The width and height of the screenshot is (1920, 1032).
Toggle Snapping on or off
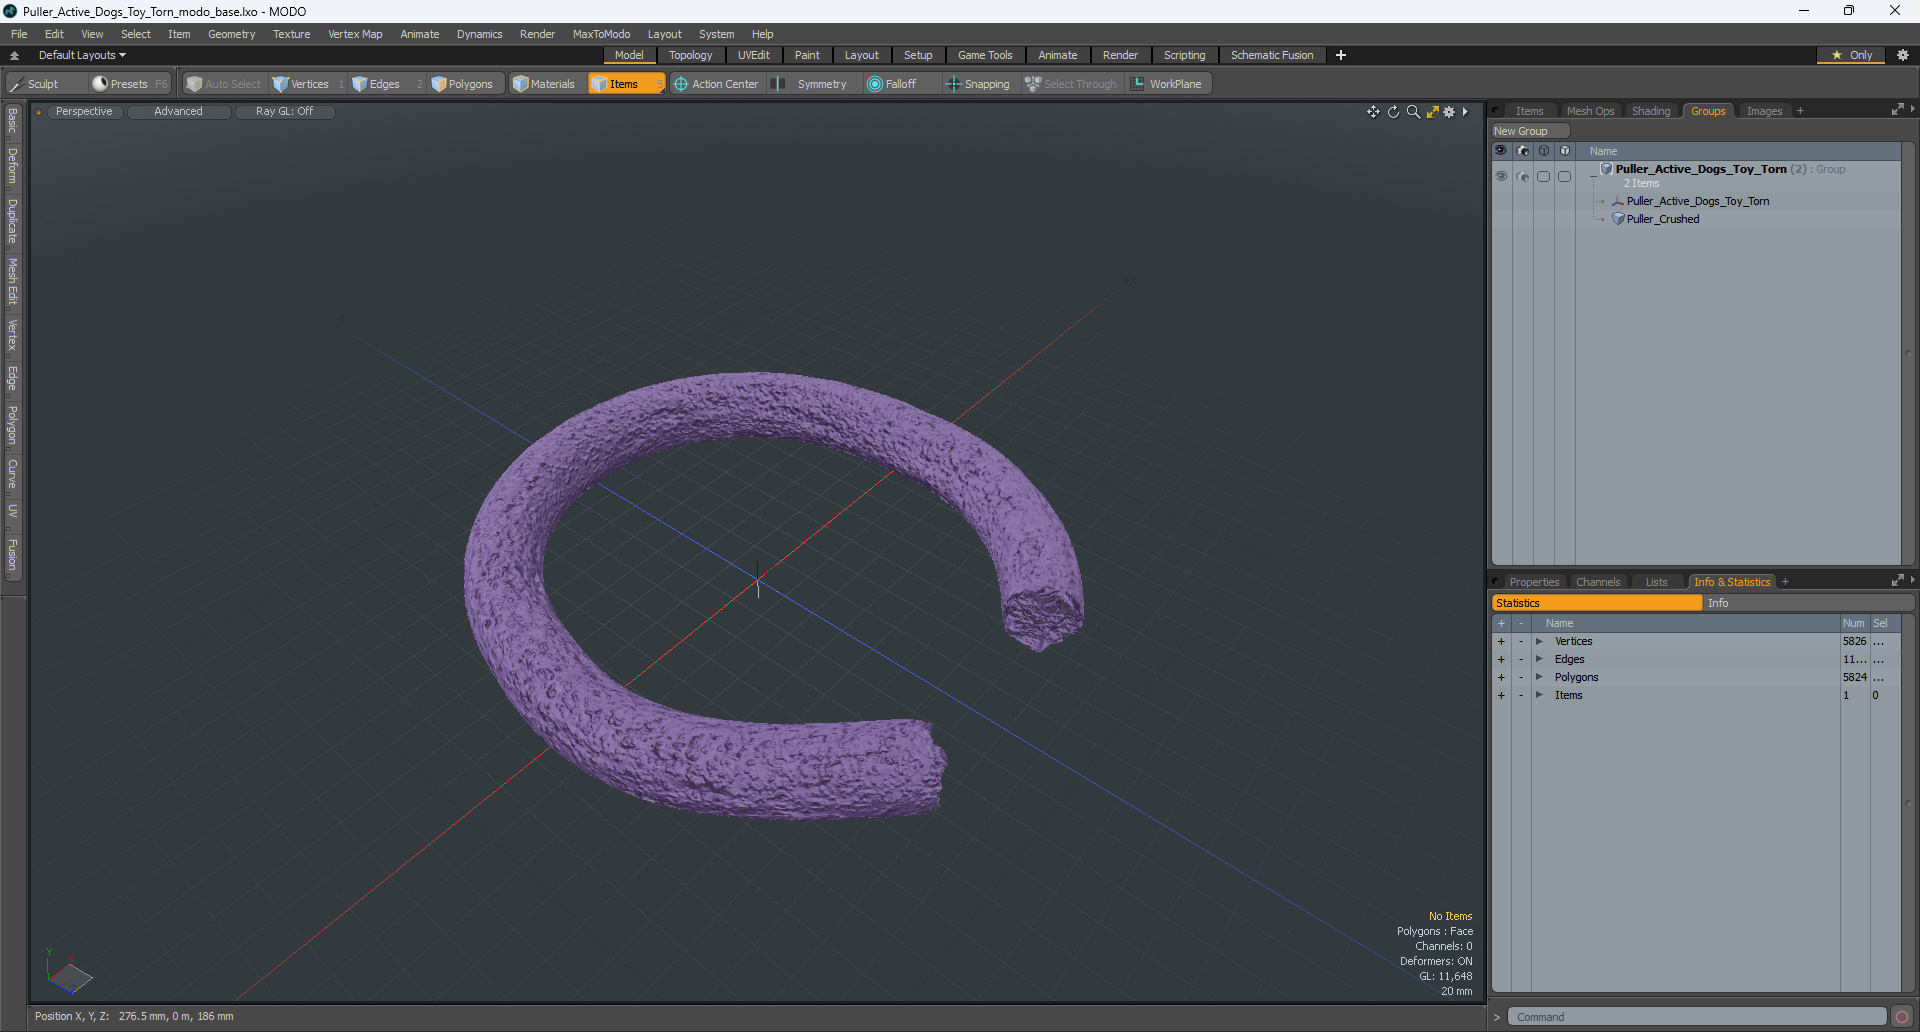click(x=979, y=84)
